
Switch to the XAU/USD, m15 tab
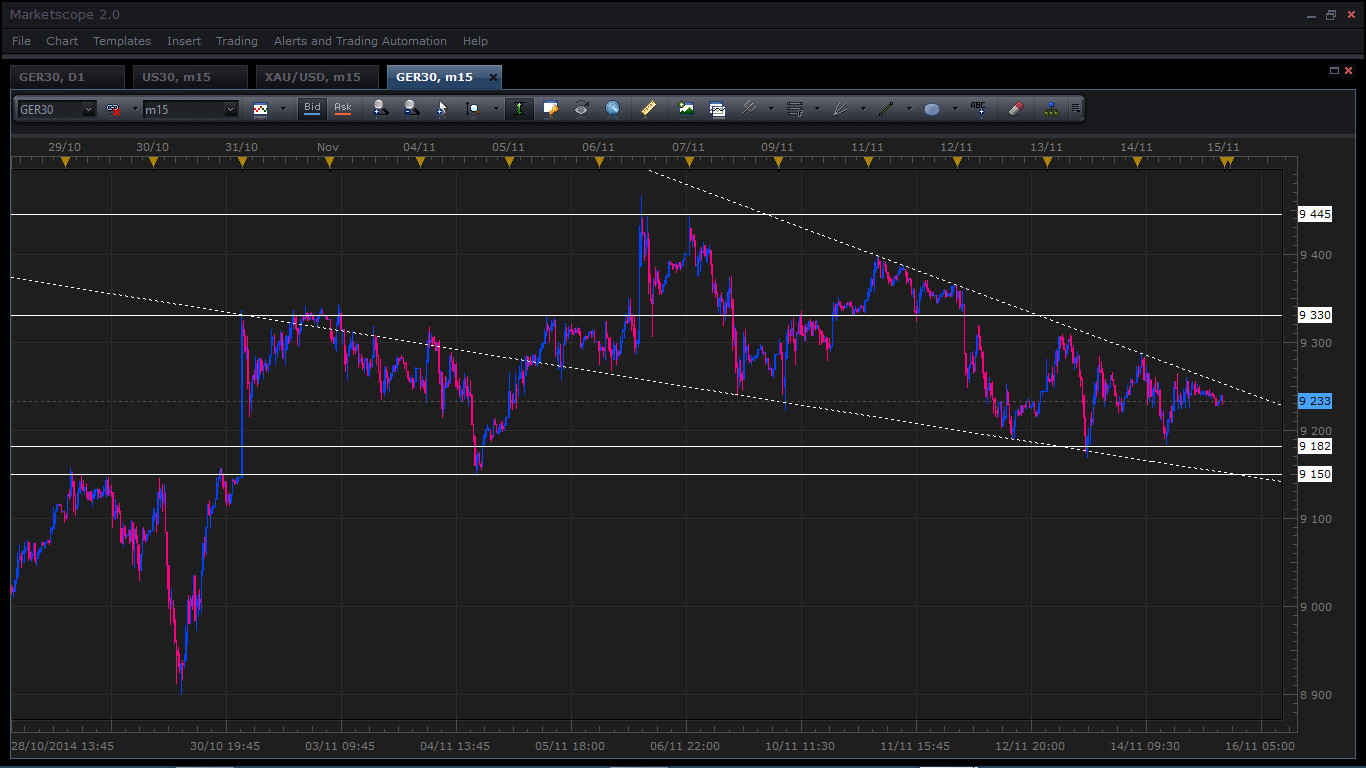point(313,77)
